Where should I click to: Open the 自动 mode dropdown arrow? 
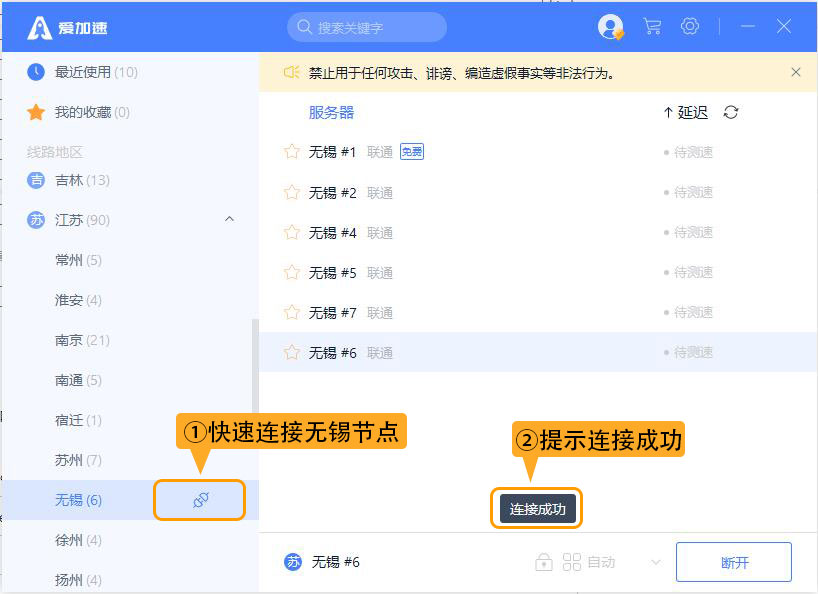click(656, 562)
